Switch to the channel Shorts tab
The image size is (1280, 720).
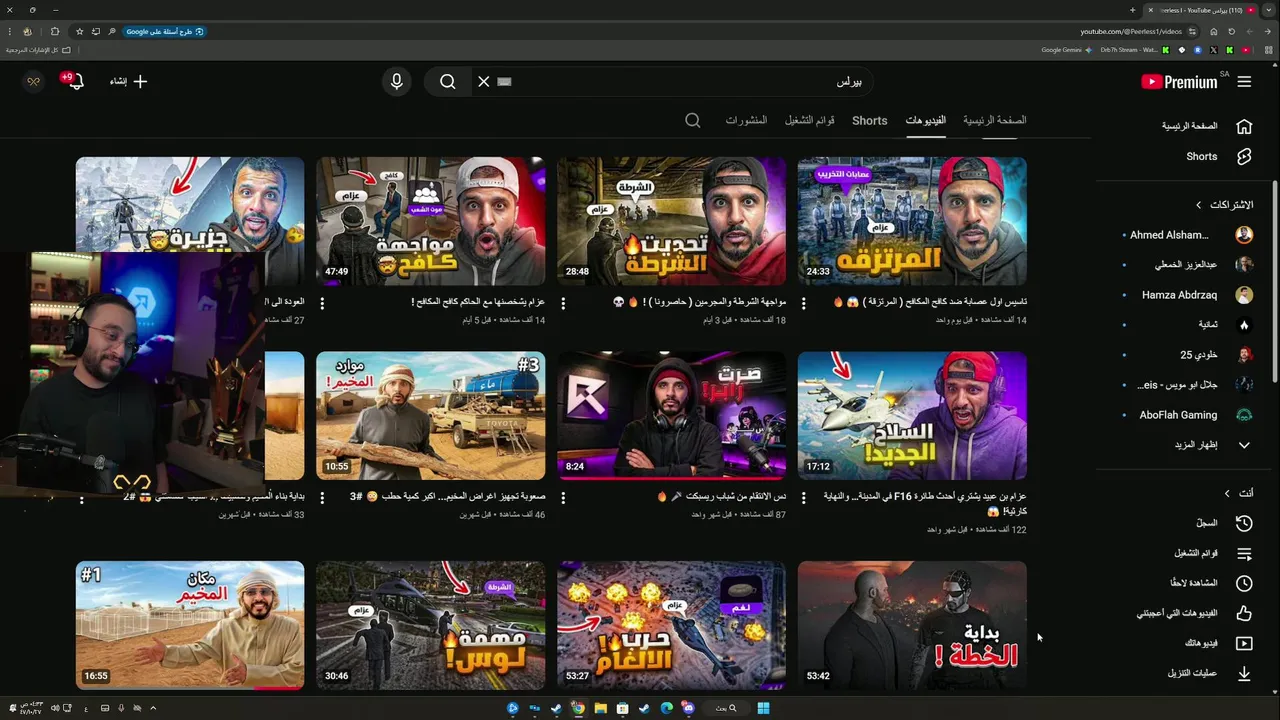pos(870,120)
